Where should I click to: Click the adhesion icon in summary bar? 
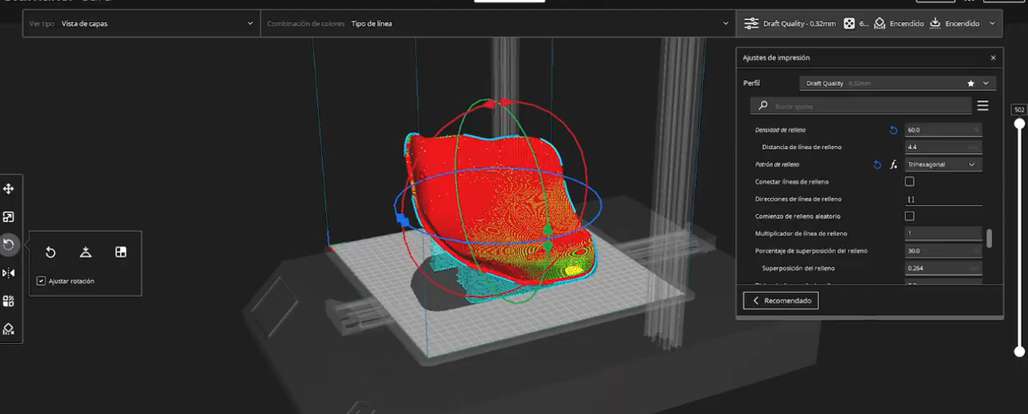936,24
